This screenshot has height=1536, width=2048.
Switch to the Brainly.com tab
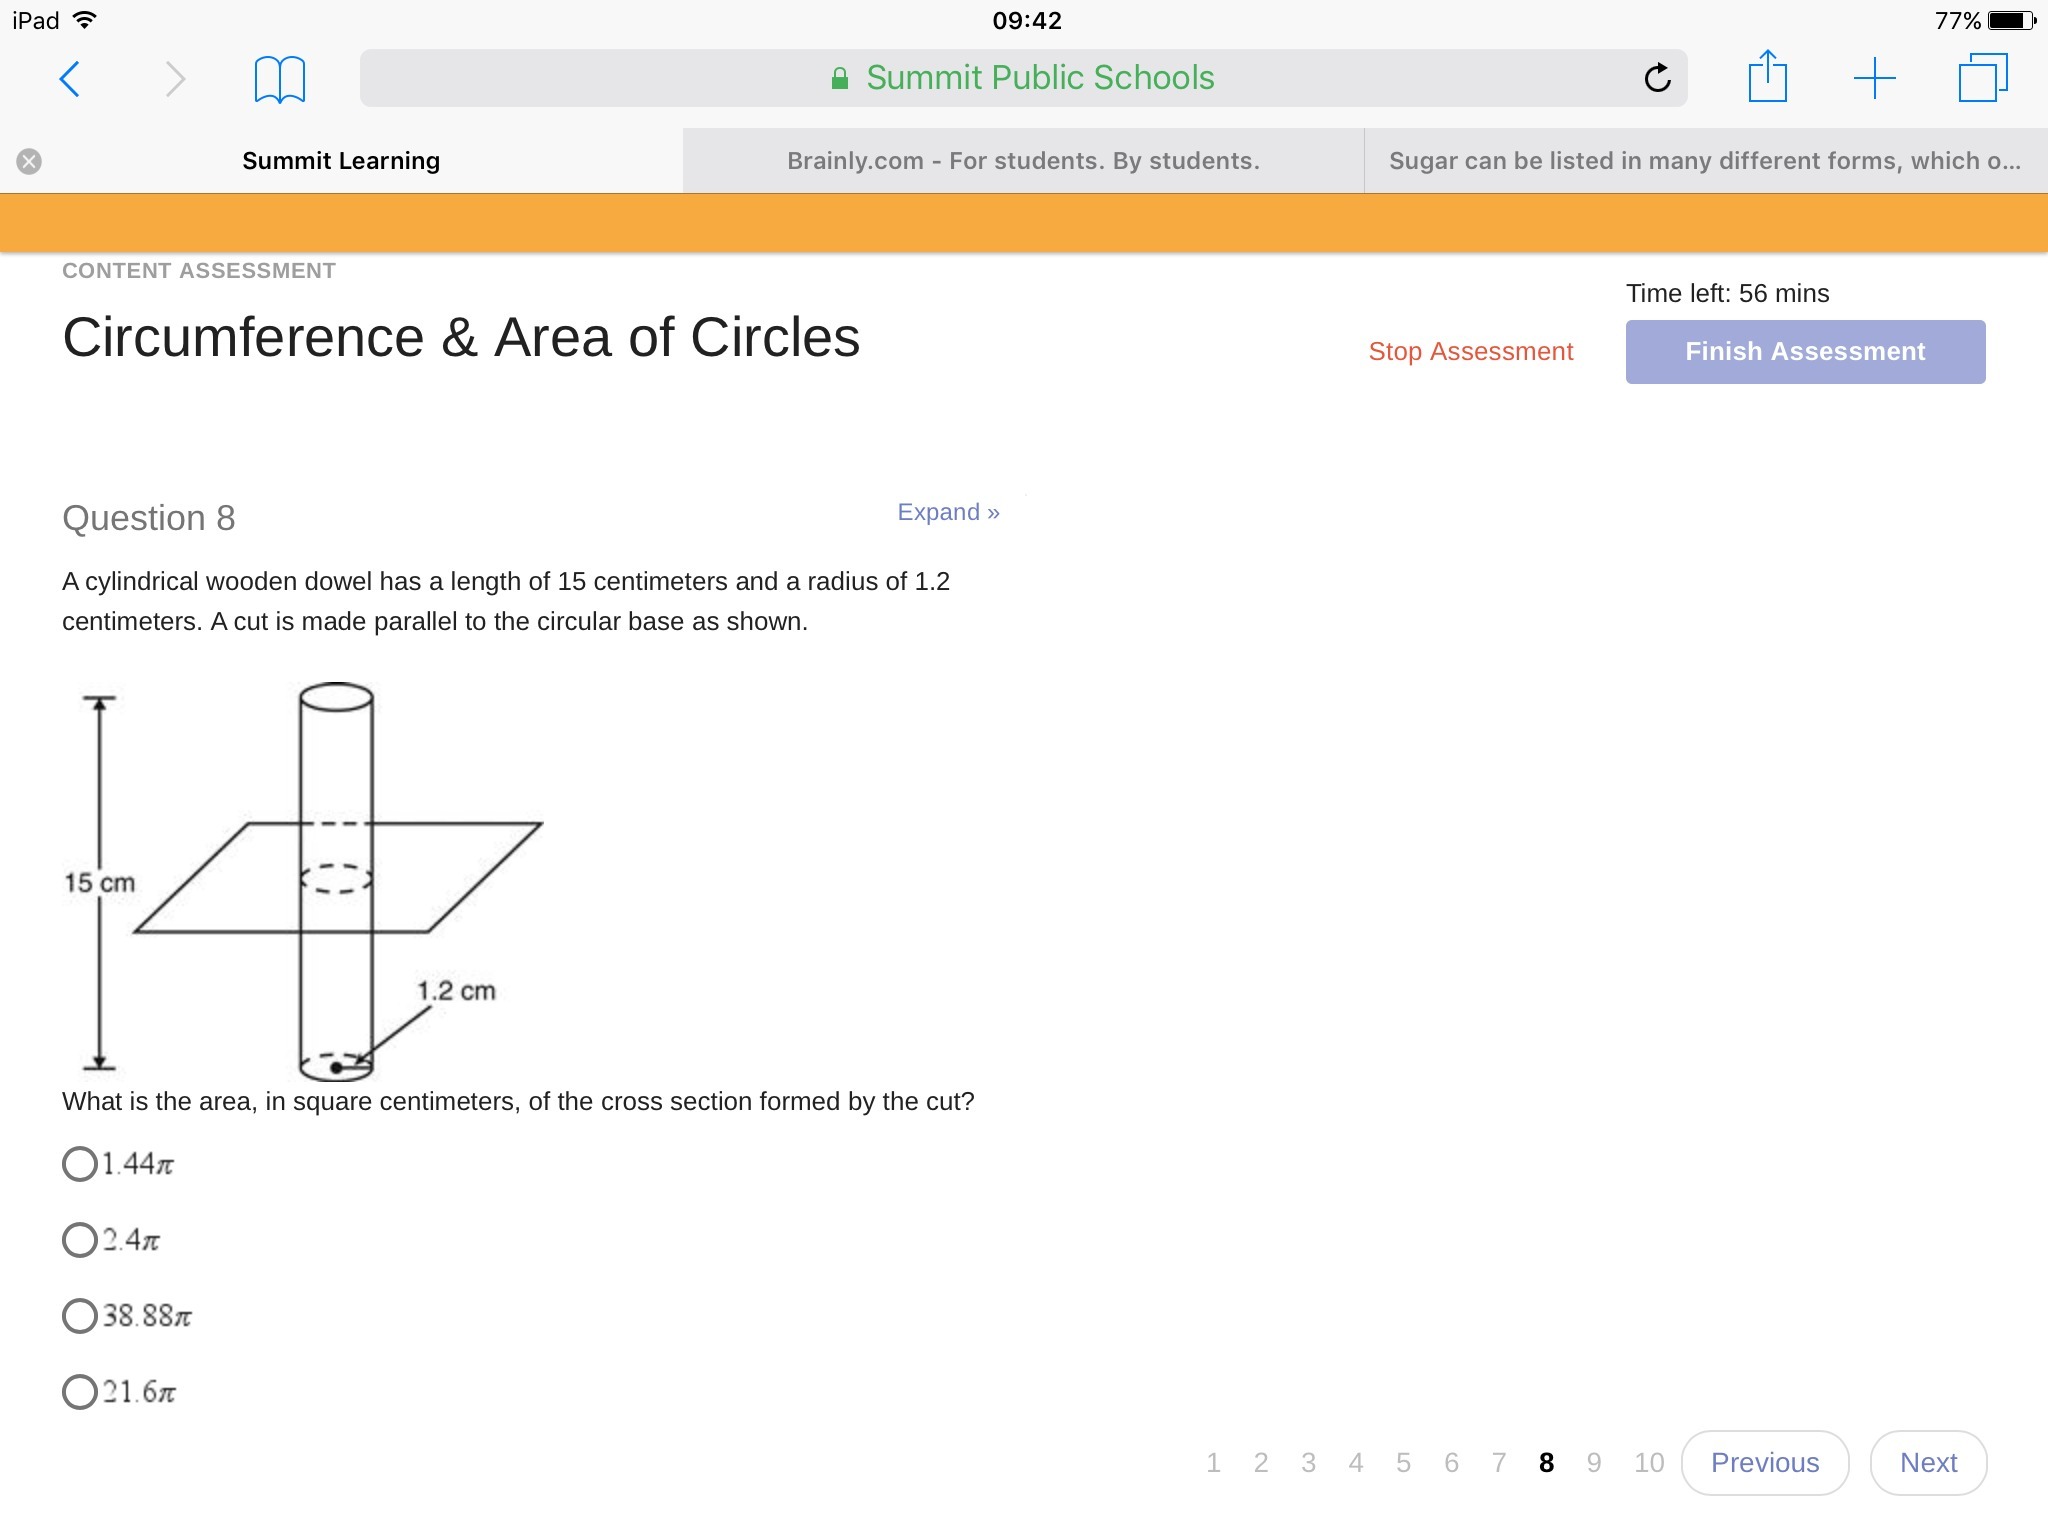(x=1022, y=161)
